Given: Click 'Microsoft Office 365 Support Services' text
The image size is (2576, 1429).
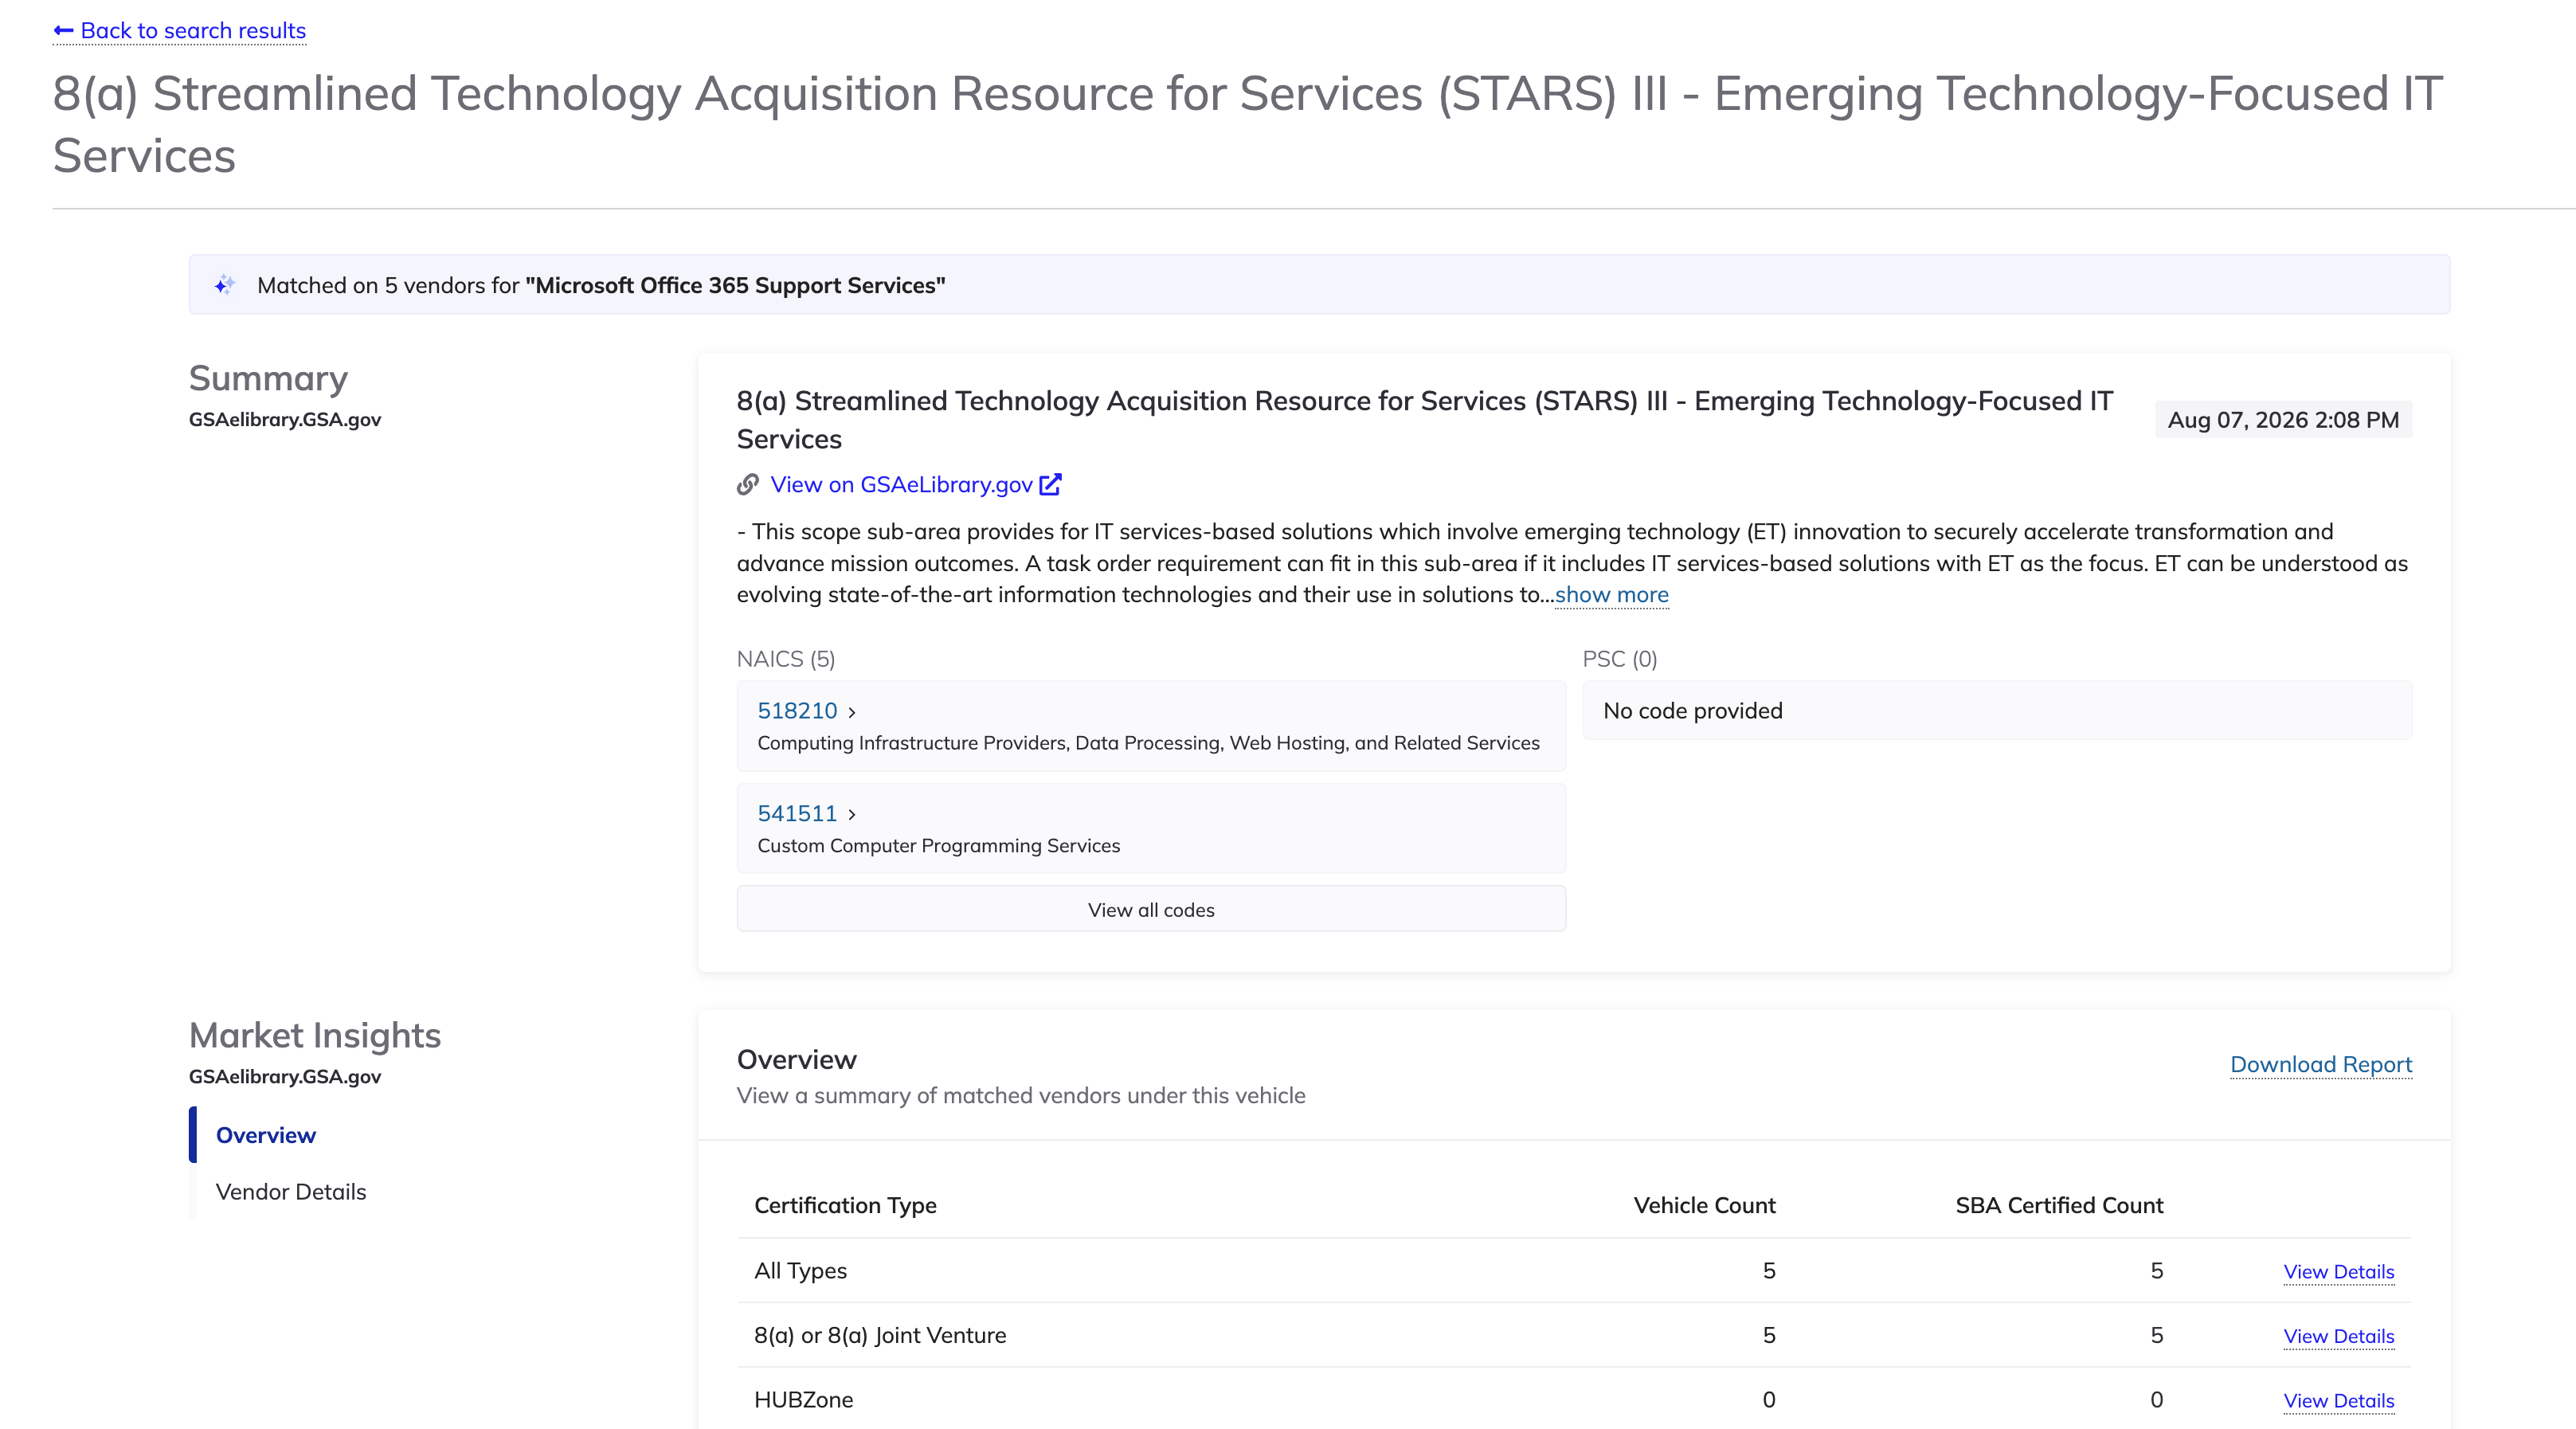Looking at the screenshot, I should pyautogui.click(x=735, y=286).
